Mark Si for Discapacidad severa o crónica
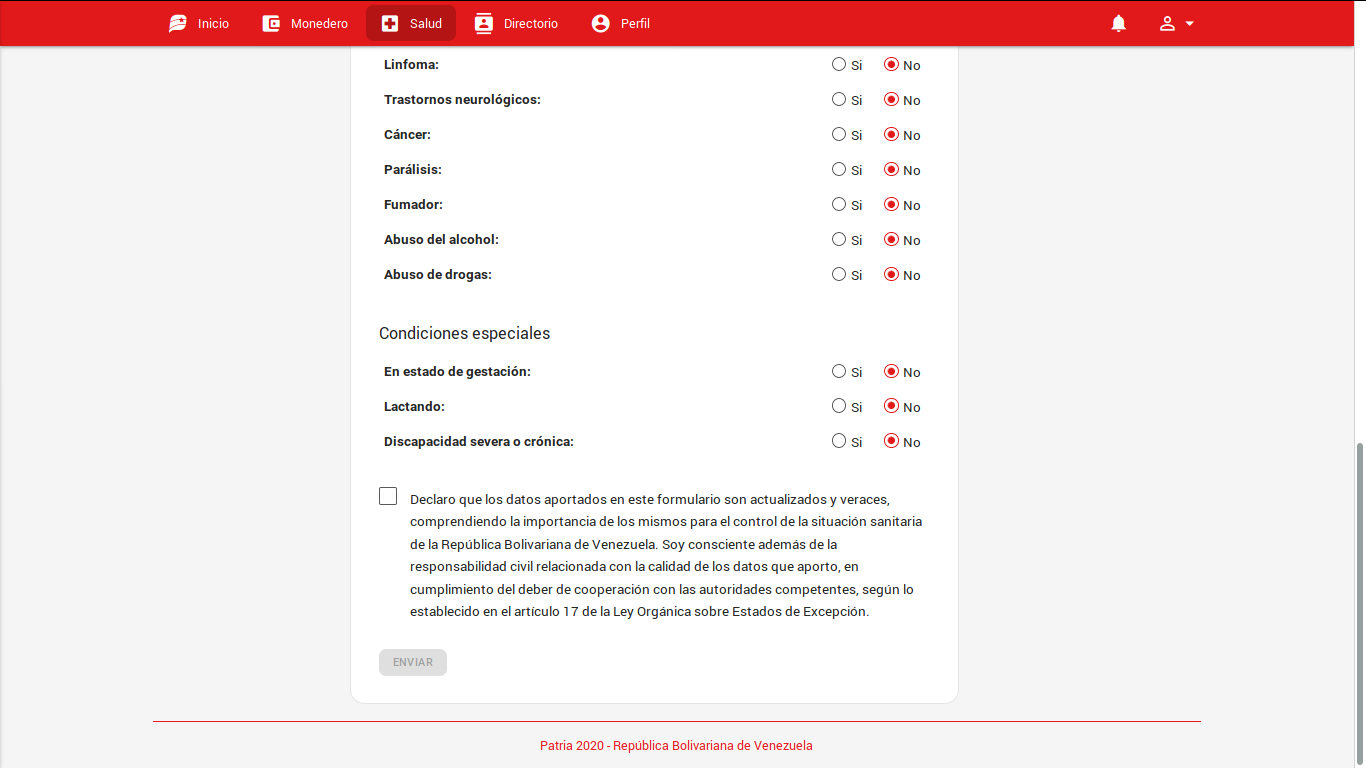This screenshot has width=1366, height=768. 839,441
